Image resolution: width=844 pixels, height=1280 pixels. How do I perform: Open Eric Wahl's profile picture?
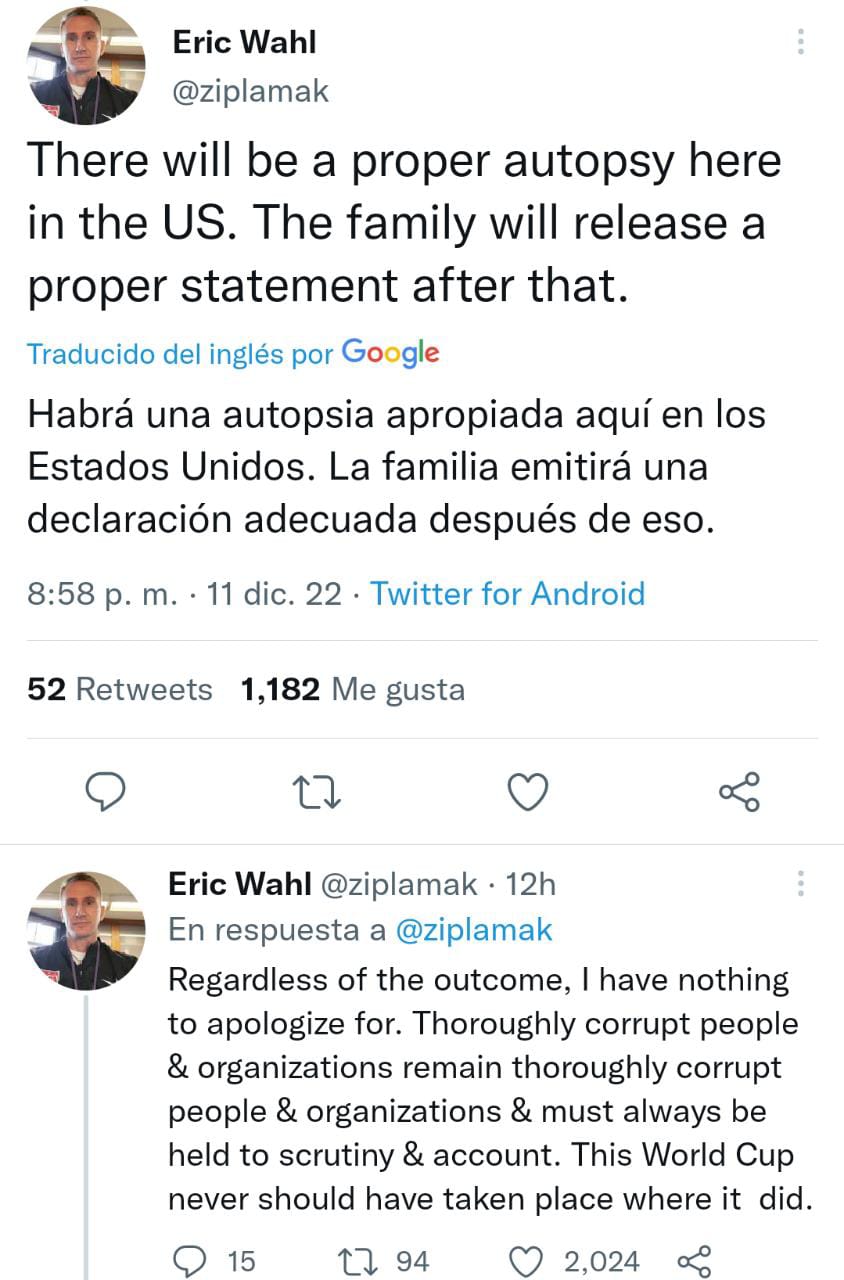pyautogui.click(x=85, y=65)
